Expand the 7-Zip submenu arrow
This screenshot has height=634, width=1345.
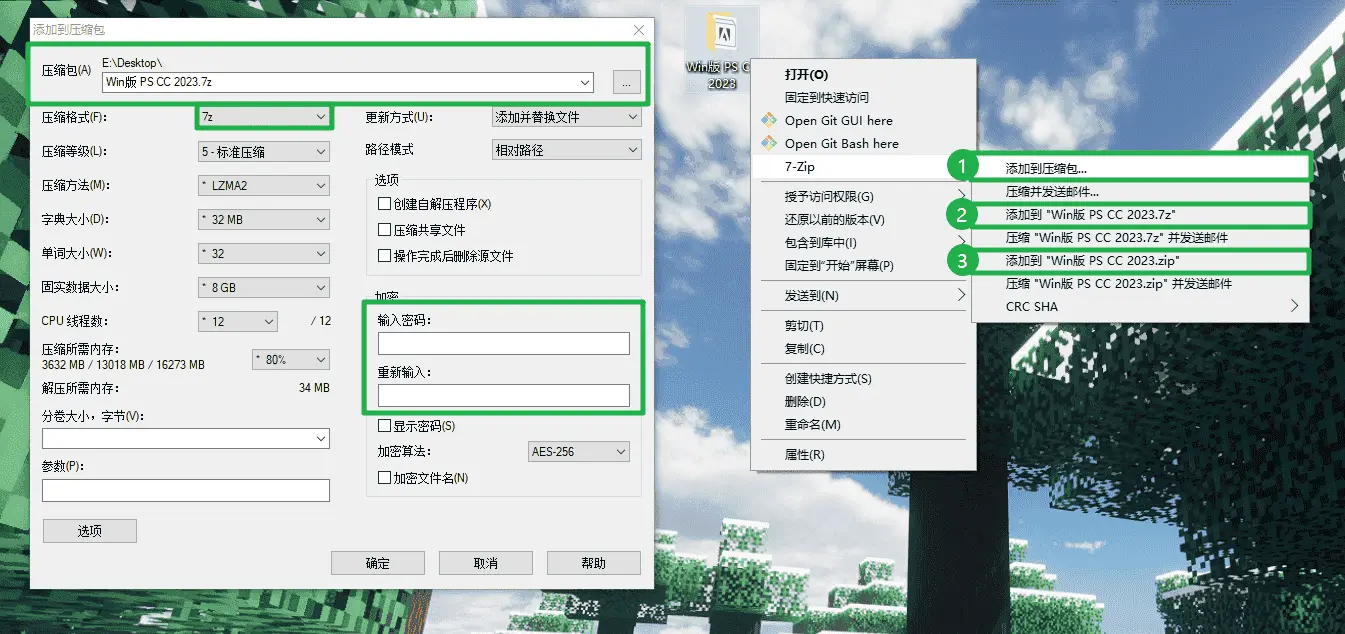(x=962, y=167)
